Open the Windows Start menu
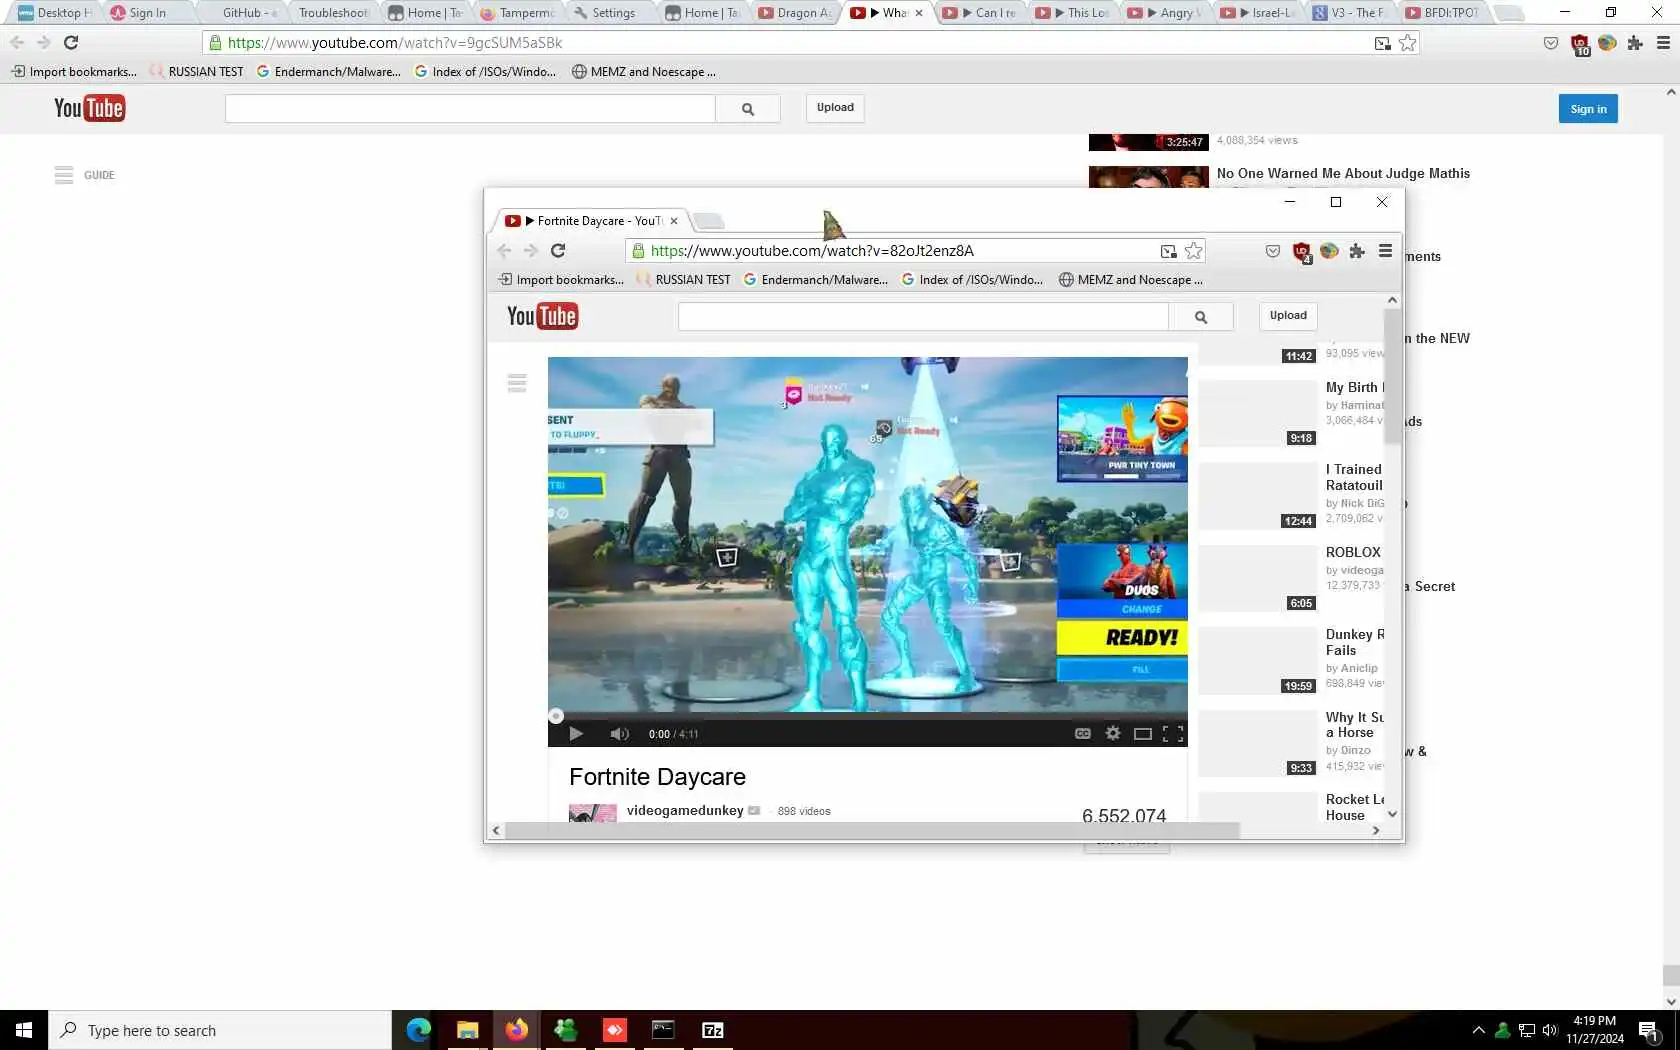Viewport: 1680px width, 1050px height. point(24,1030)
